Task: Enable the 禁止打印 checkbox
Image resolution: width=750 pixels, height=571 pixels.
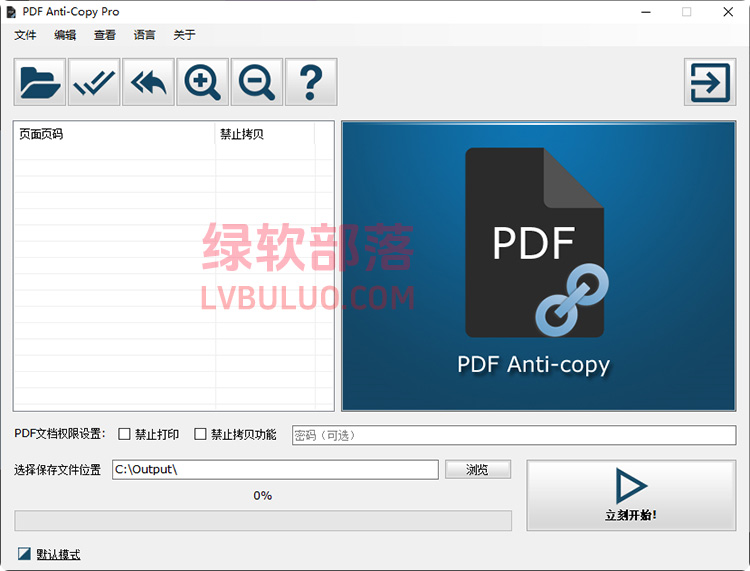Action: 124,434
